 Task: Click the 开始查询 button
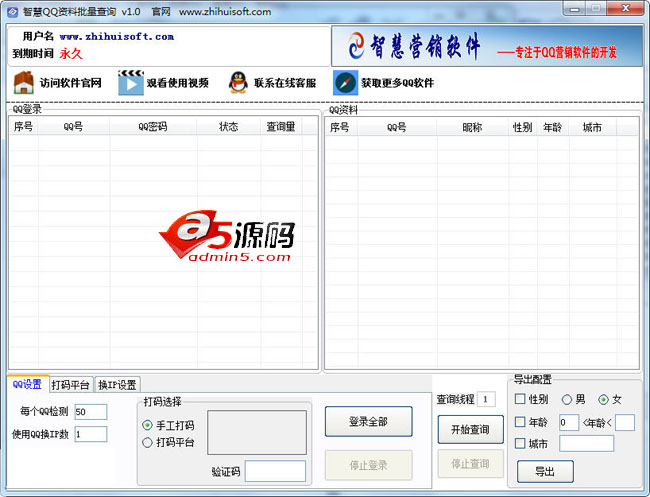471,429
